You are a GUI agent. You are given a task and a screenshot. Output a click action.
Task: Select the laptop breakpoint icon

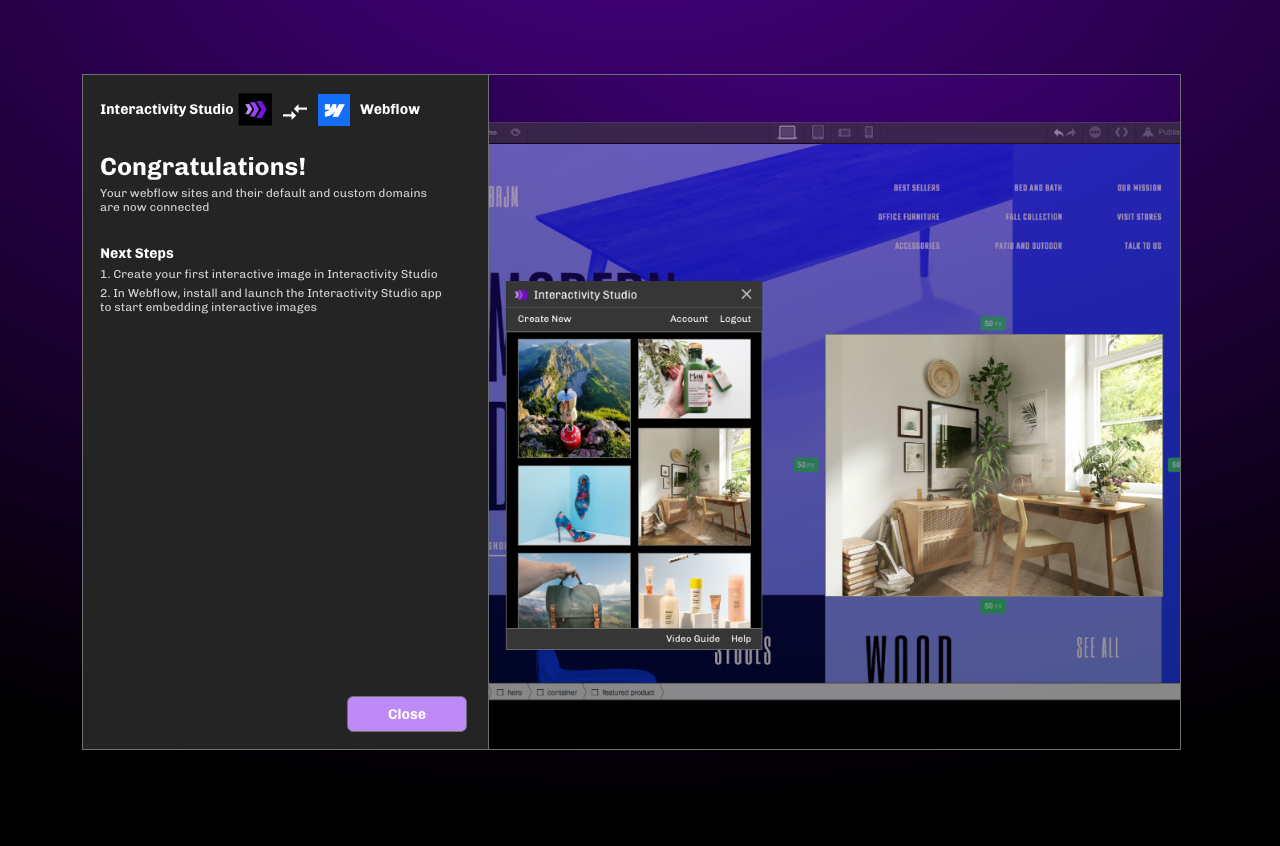pyautogui.click(x=787, y=131)
